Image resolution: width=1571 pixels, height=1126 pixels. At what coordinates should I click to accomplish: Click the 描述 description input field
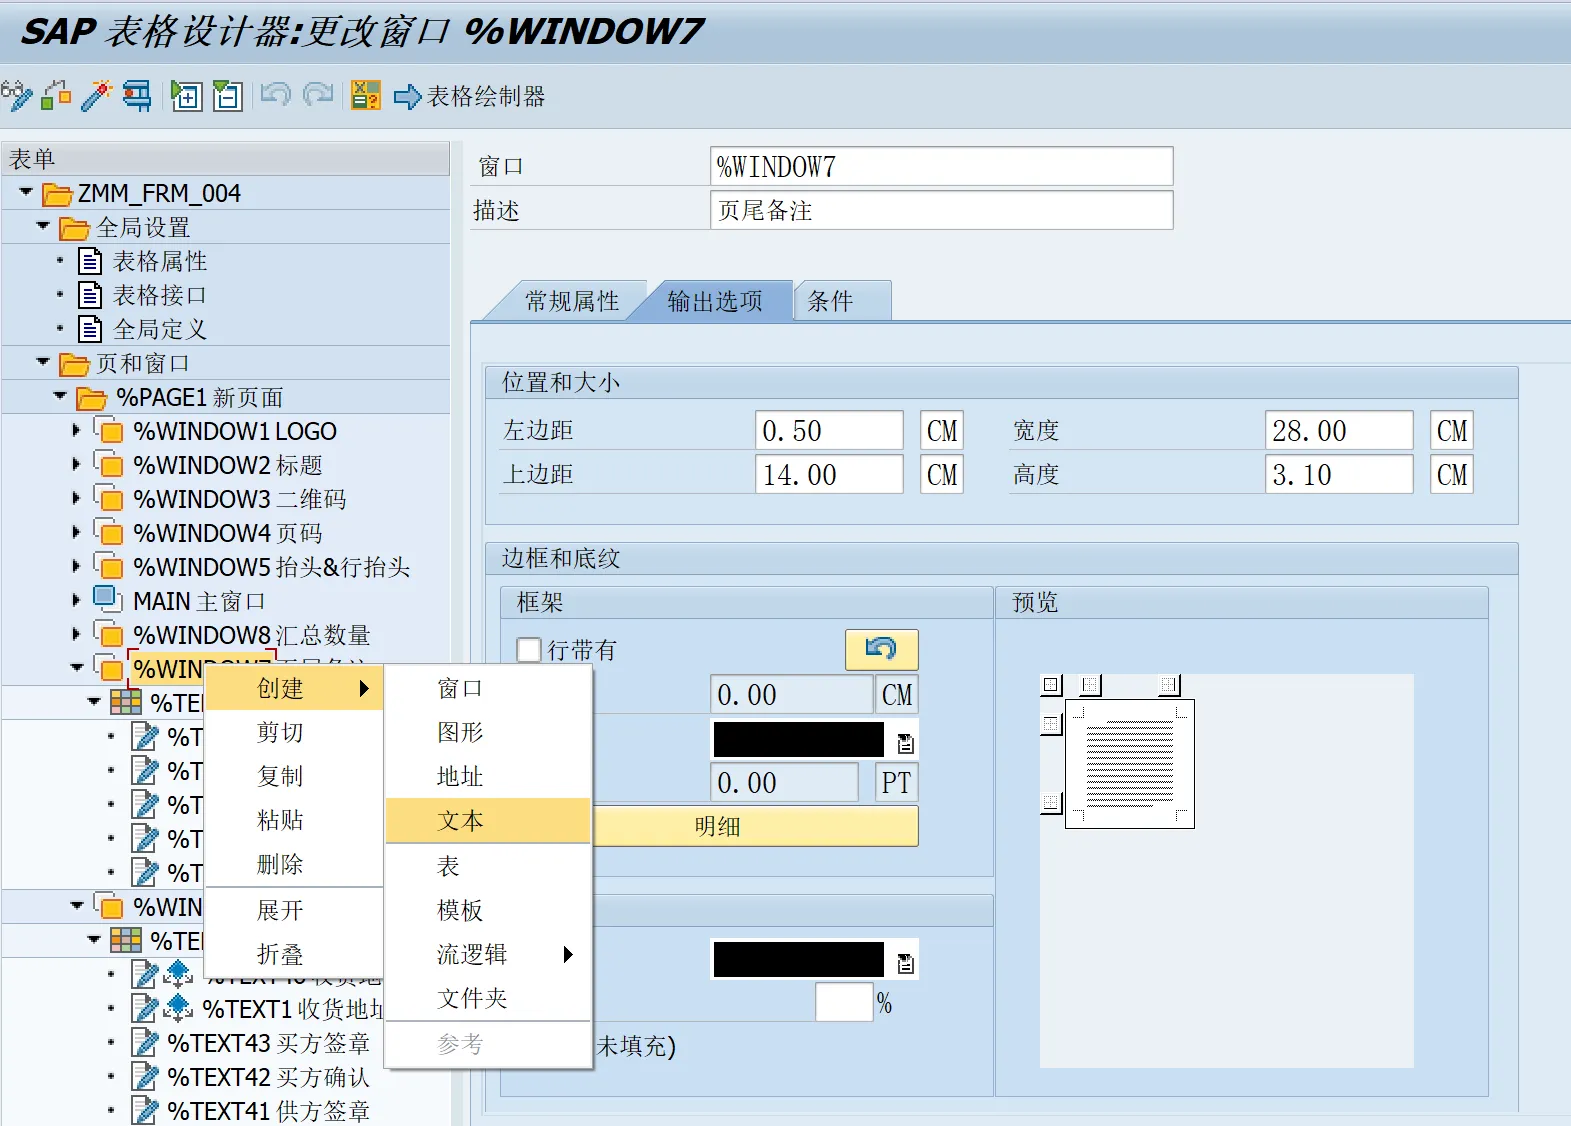click(940, 211)
